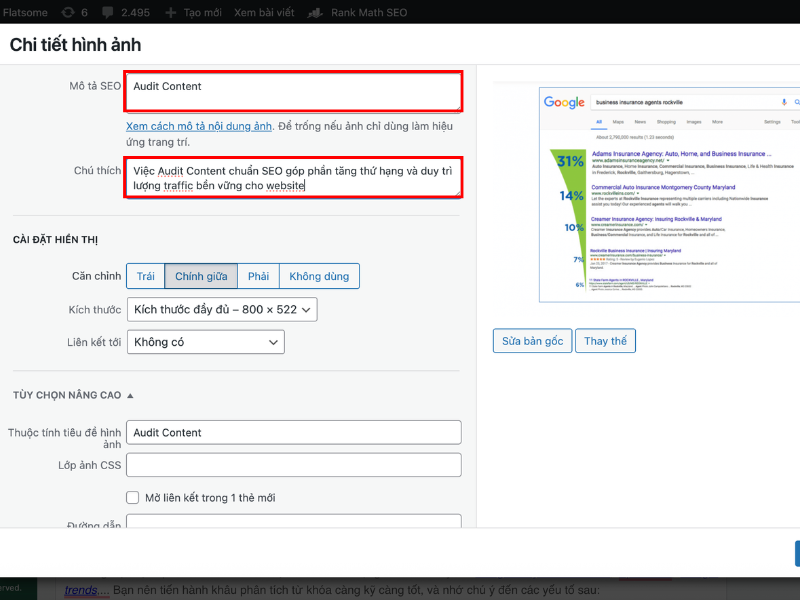Toggle Mở liên kết trong 1 thẻ mới checkbox
The width and height of the screenshot is (800, 600).
click(x=133, y=497)
